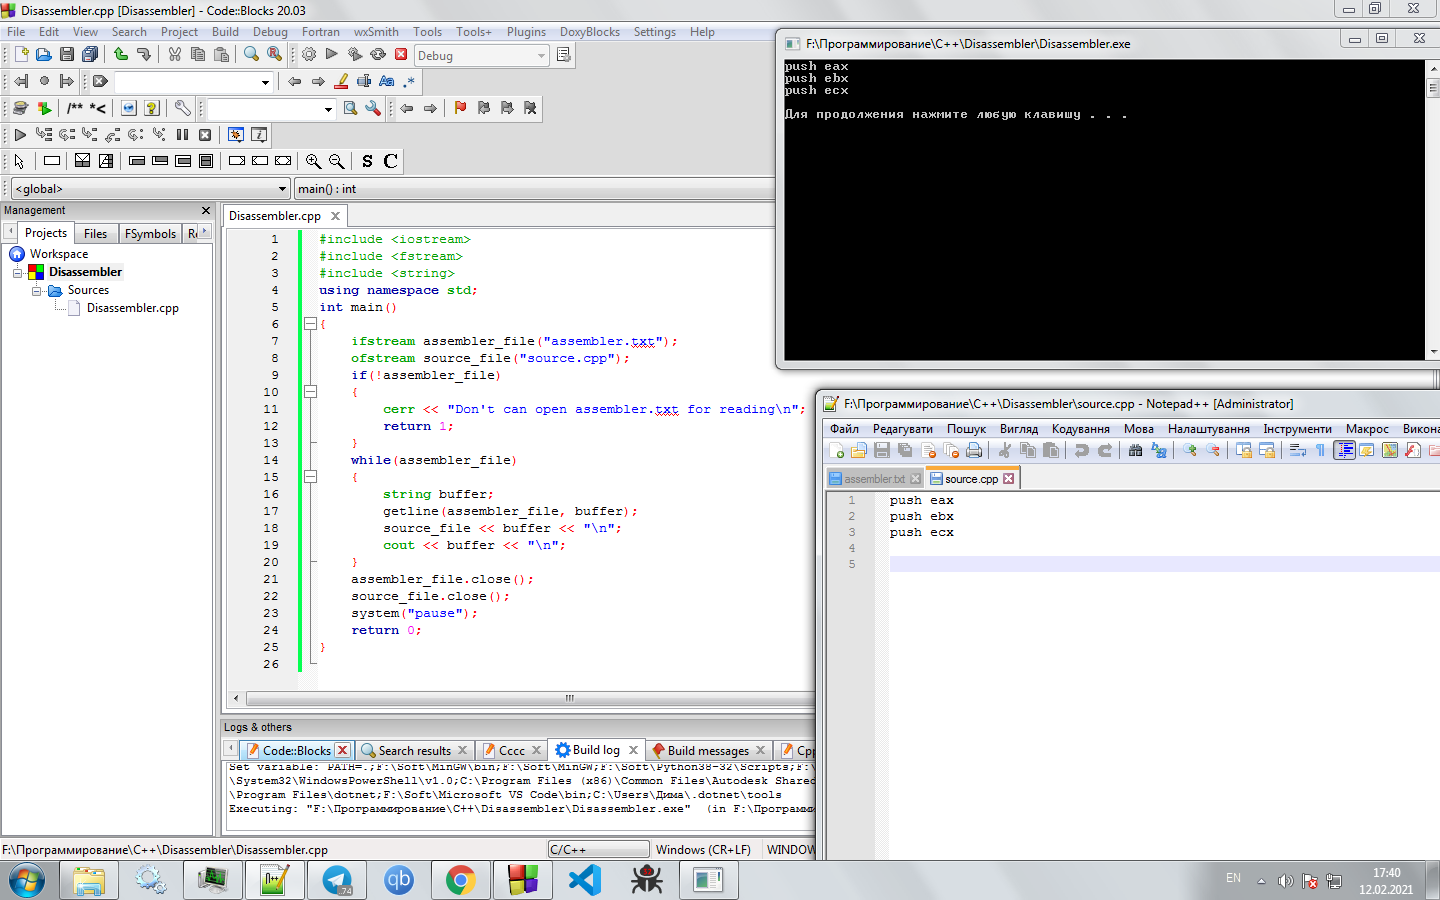1440x900 pixels.
Task: Open the Debug build target dropdown
Action: point(481,56)
